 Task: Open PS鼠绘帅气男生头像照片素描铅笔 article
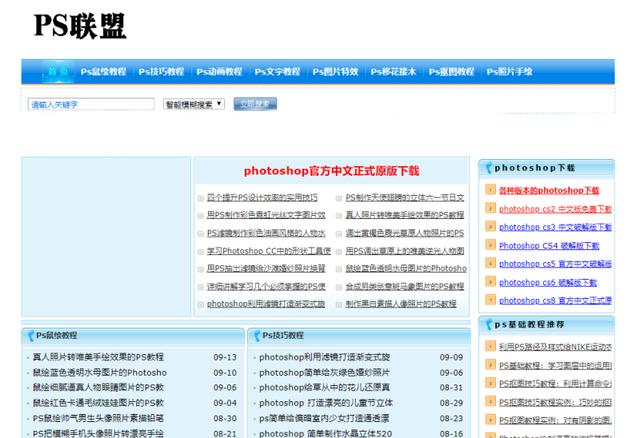(98, 418)
